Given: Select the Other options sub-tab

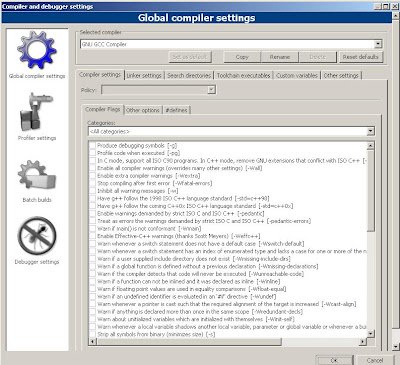Looking at the screenshot, I should (143, 110).
